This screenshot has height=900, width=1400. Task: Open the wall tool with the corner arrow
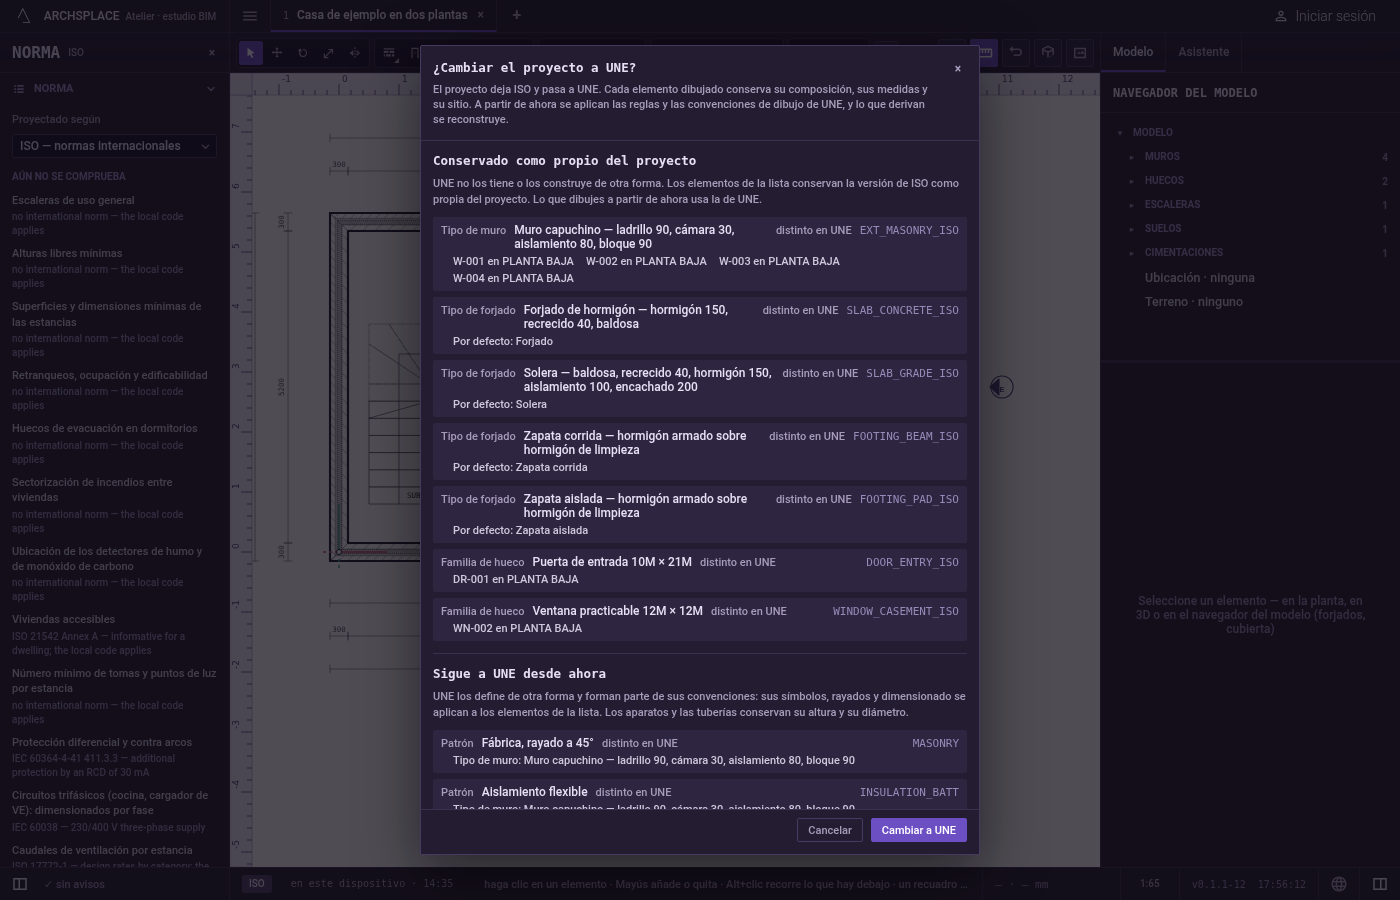390,53
